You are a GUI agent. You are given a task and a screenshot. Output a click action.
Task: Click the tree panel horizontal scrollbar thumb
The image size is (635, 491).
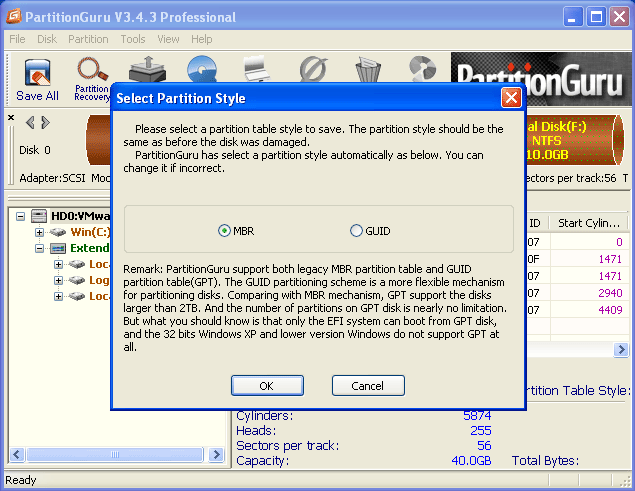[x=115, y=455]
